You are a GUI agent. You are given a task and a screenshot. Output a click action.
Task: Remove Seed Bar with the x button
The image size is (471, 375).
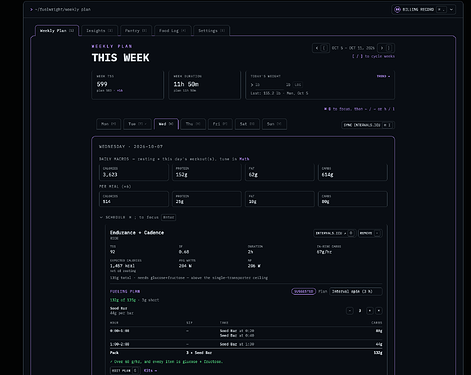(x=379, y=311)
